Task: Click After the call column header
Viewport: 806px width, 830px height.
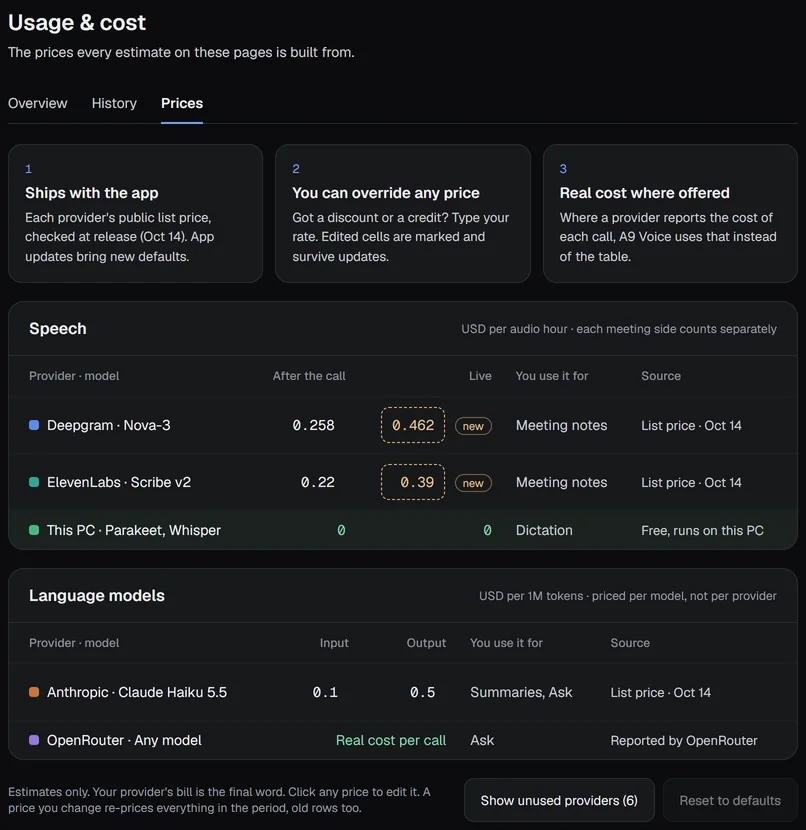Action: [309, 376]
